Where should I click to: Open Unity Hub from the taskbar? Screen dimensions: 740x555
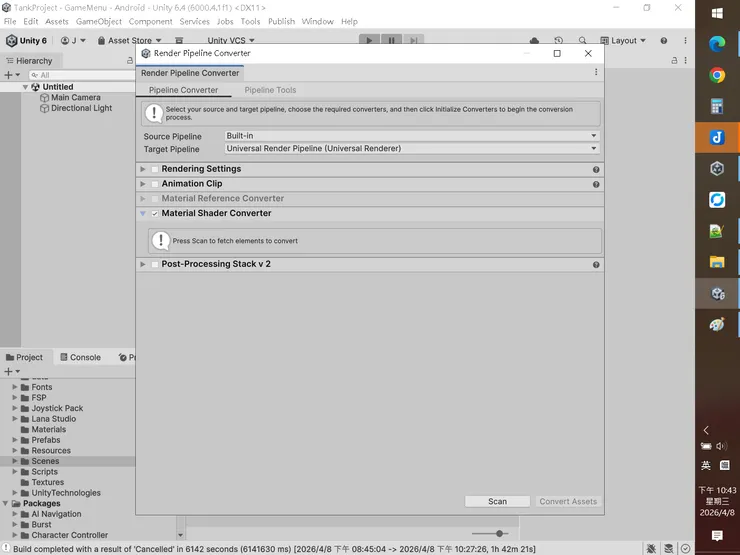(717, 168)
